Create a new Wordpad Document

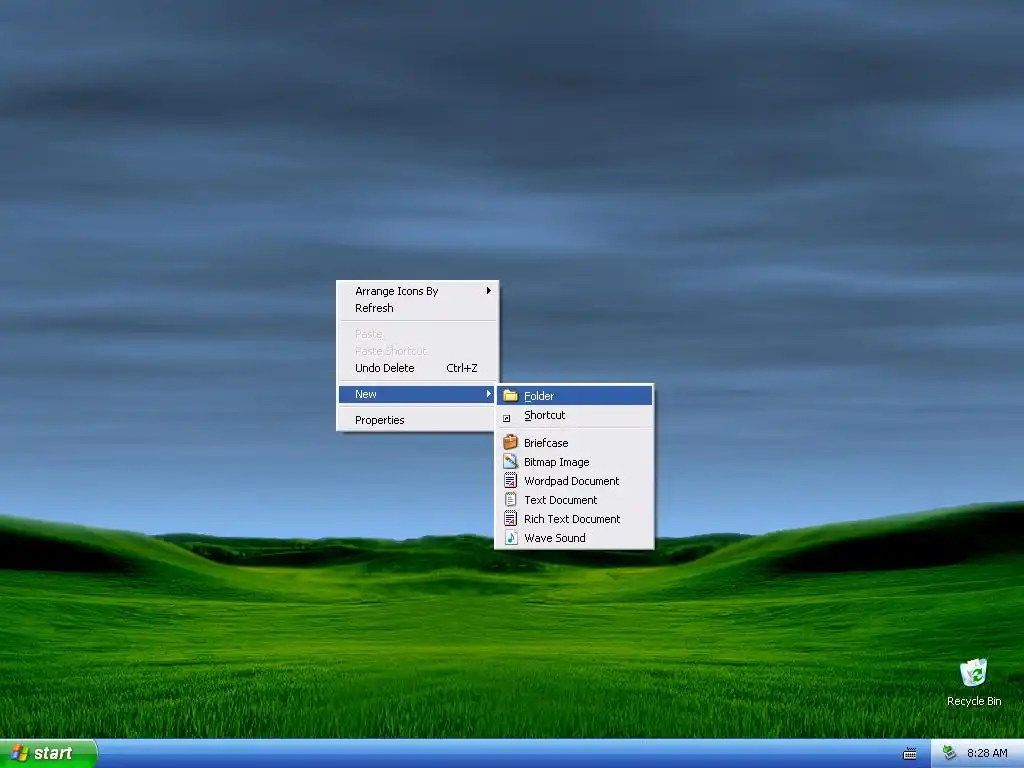pos(575,481)
